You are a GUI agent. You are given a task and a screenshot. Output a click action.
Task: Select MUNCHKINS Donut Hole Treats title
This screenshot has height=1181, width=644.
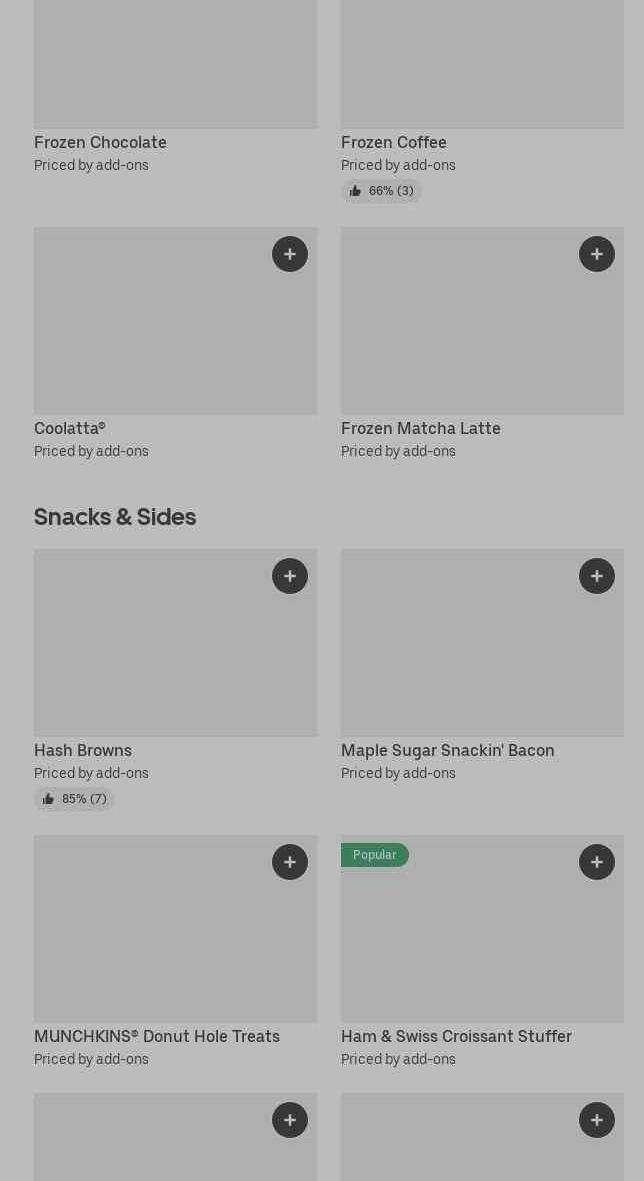pos(156,1036)
